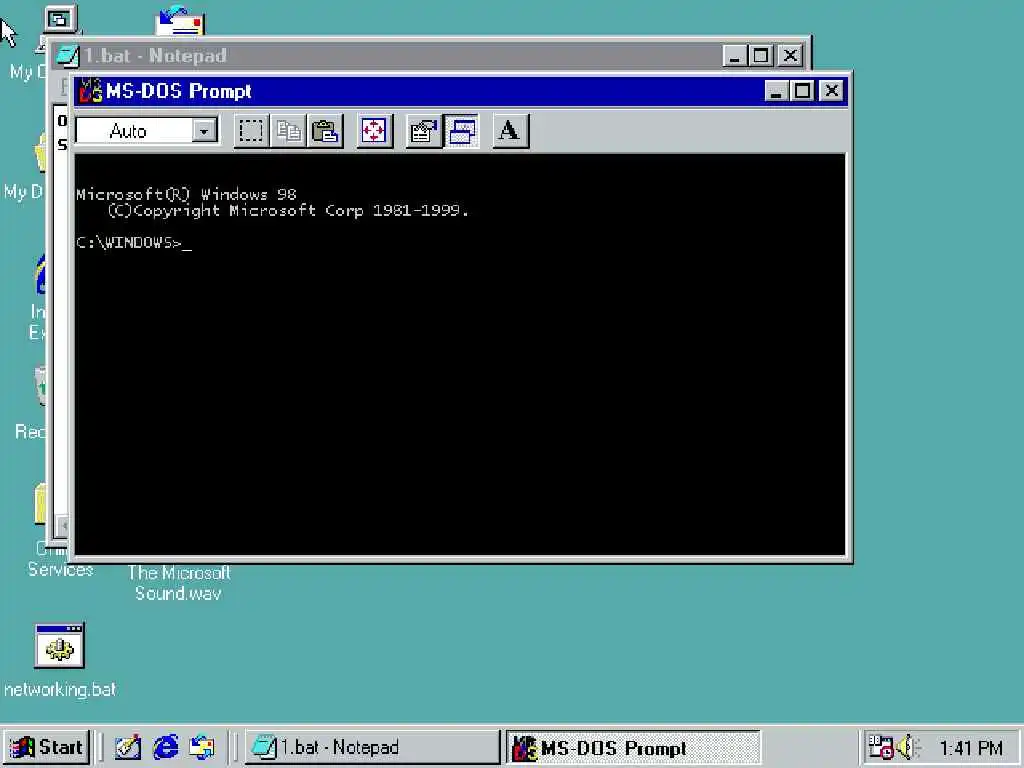Click the MS-DOS Prompt title bar icon
Viewport: 1024px width, 768px height.
(x=89, y=91)
